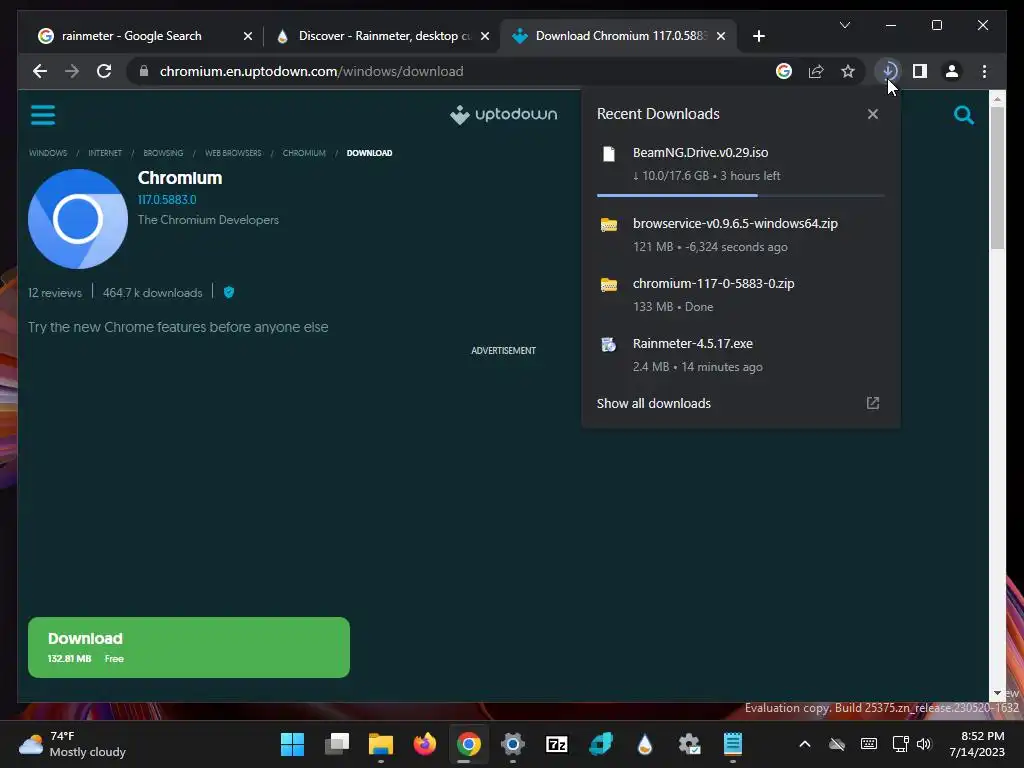The image size is (1024, 768).
Task: Open the tab search dropdown arrow
Action: [844, 25]
